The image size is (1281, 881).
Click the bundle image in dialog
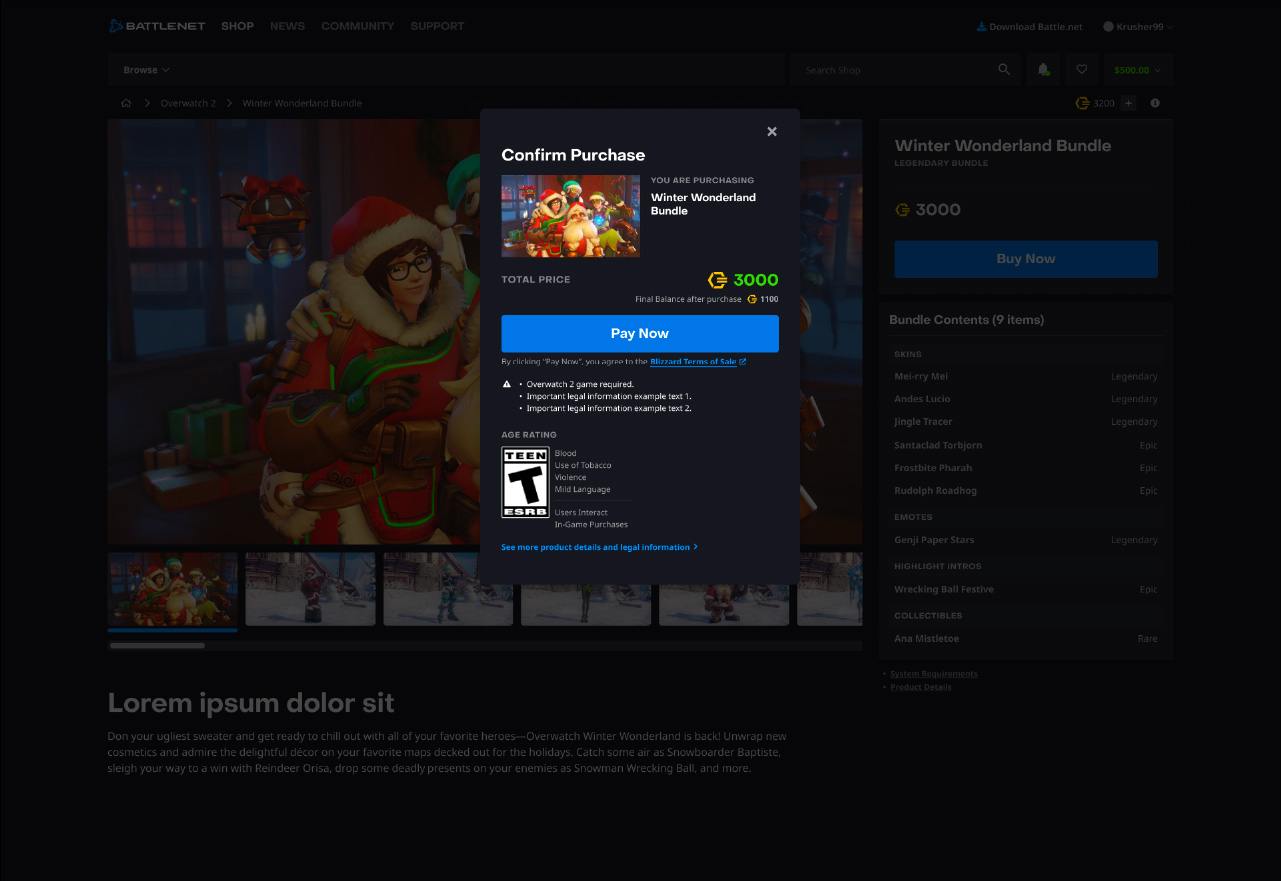click(x=570, y=216)
